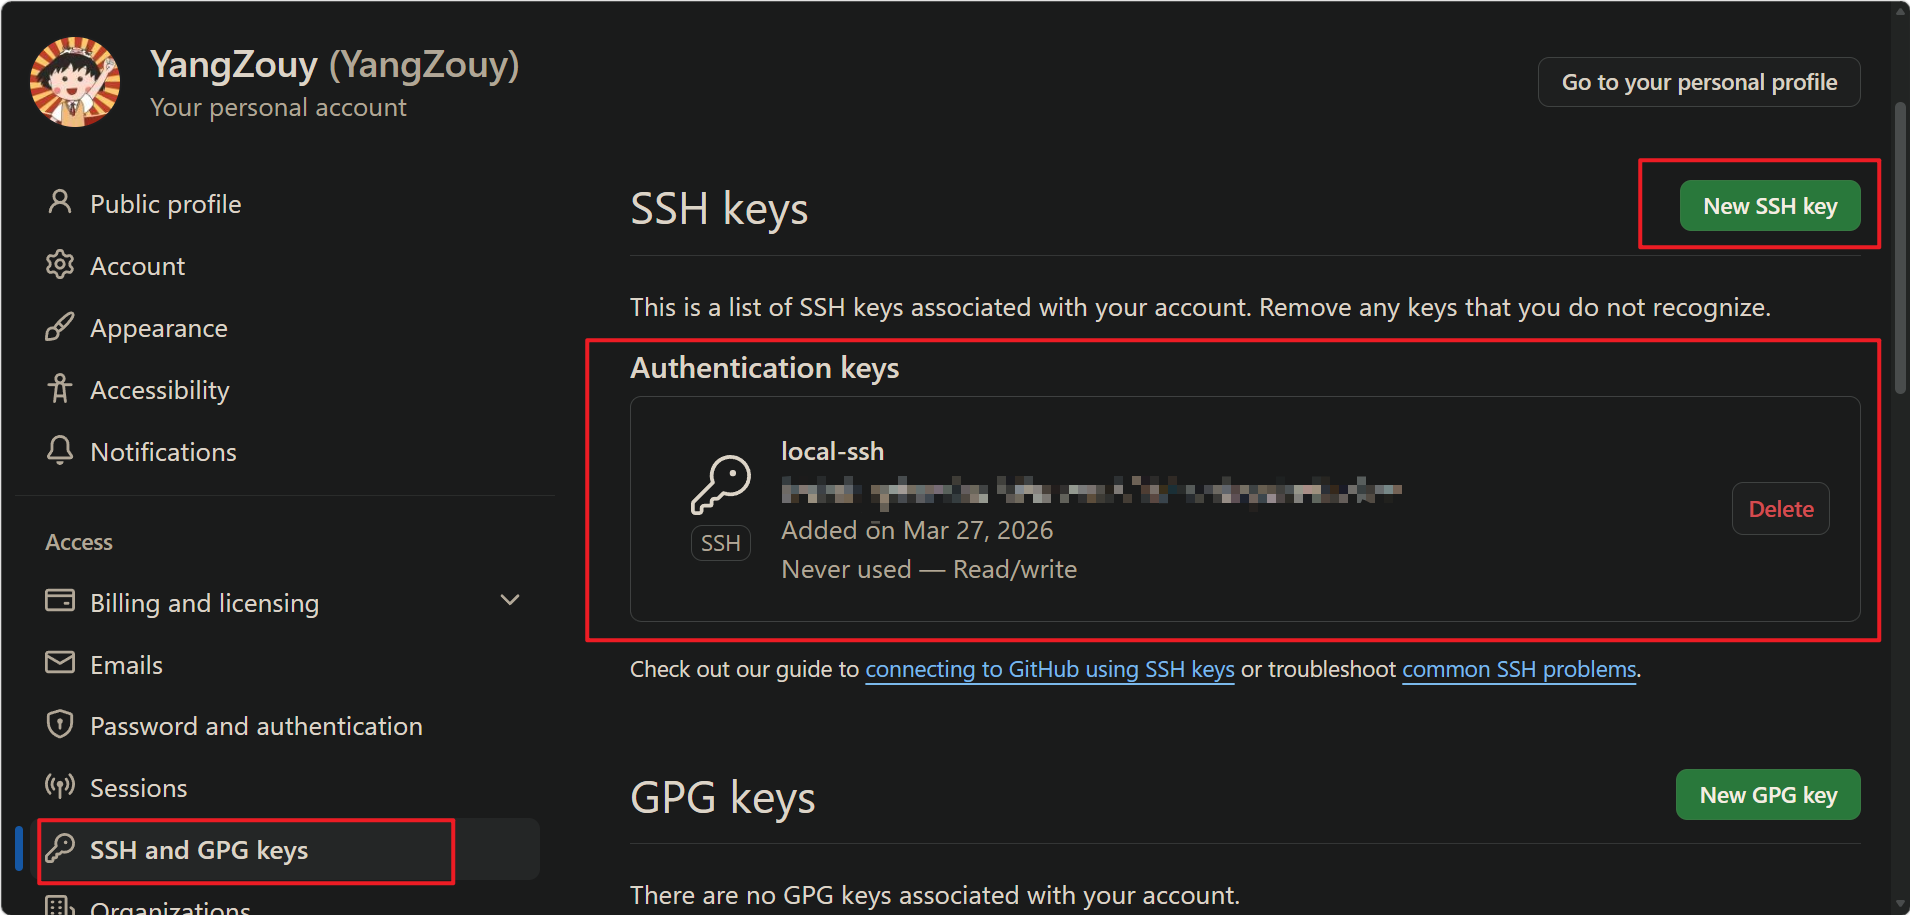Open the Sessions settings page
Screen dimensions: 1910x915
pyautogui.click(x=139, y=788)
